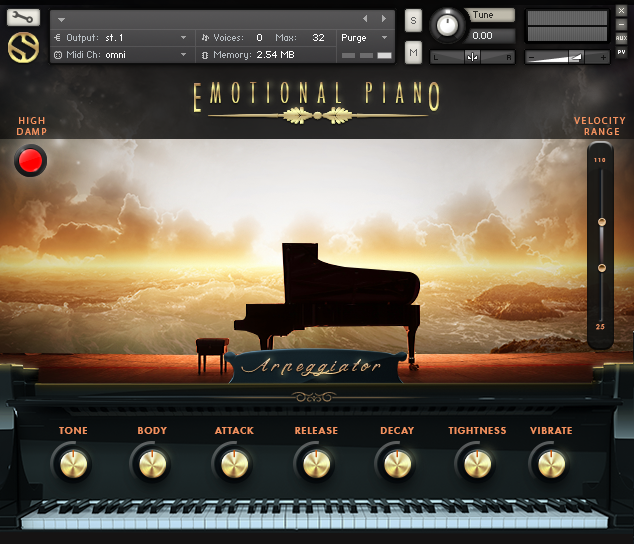Image resolution: width=634 pixels, height=544 pixels.
Task: Click the Decay knob
Action: coord(397,464)
